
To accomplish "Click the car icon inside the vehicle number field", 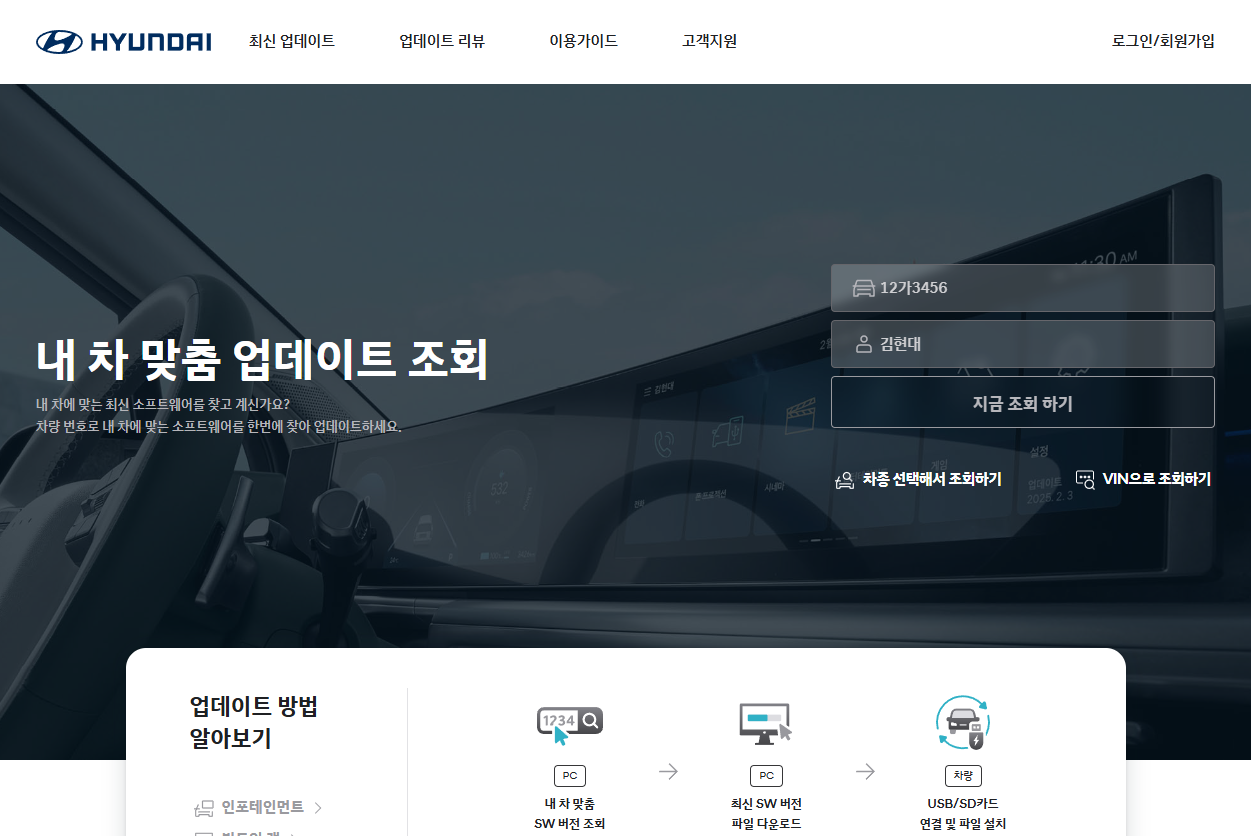I will pyautogui.click(x=864, y=287).
